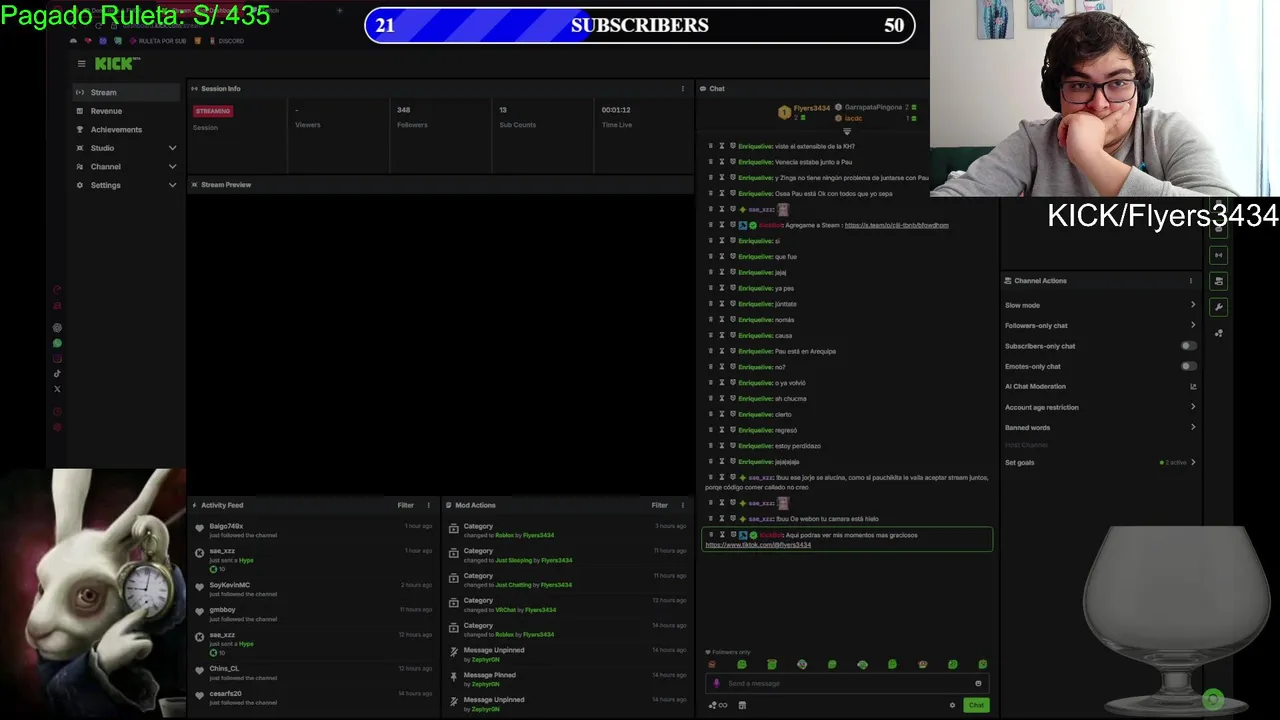Open Session Info panel options menu
1280x720 pixels.
(683, 89)
